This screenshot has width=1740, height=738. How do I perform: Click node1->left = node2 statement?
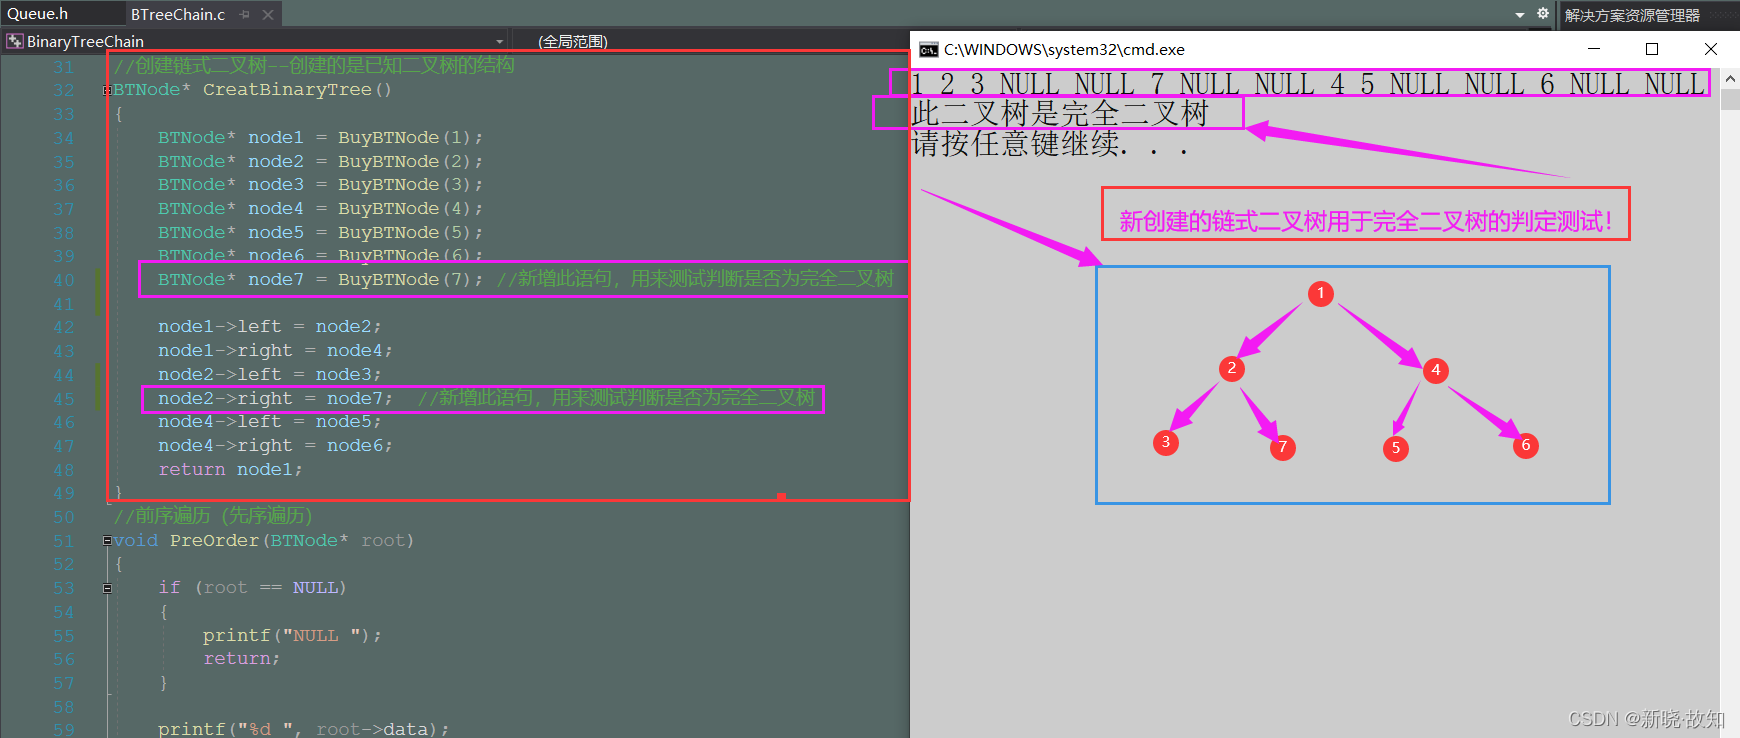[x=270, y=327]
